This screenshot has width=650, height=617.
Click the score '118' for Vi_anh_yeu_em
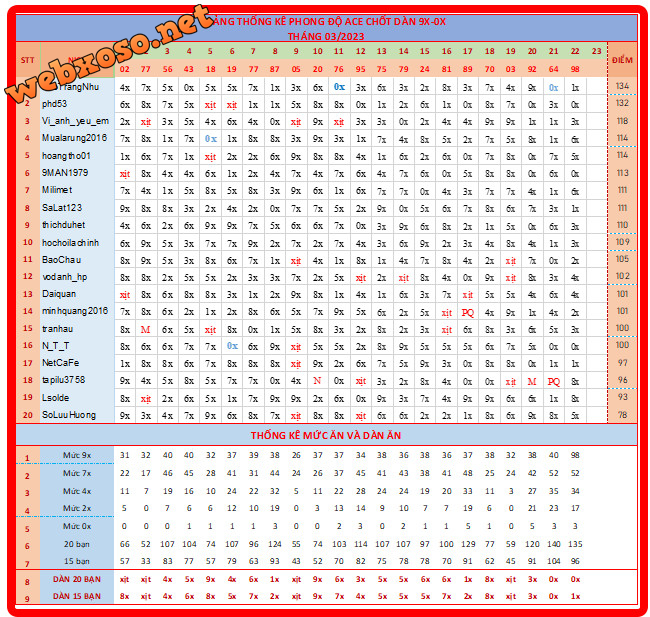(x=622, y=121)
